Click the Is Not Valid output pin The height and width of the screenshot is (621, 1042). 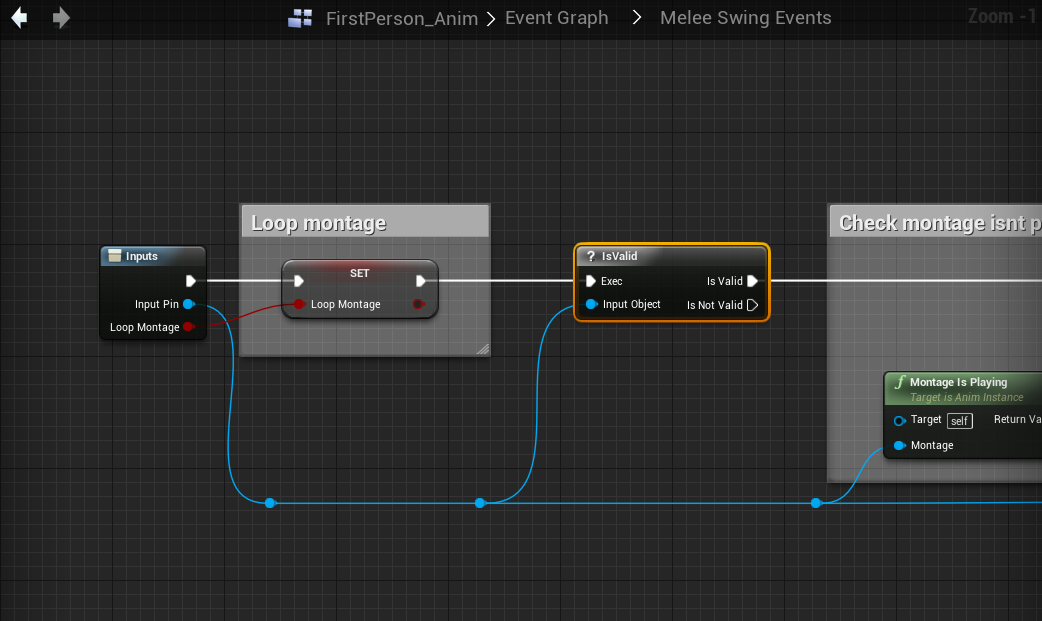coord(753,305)
